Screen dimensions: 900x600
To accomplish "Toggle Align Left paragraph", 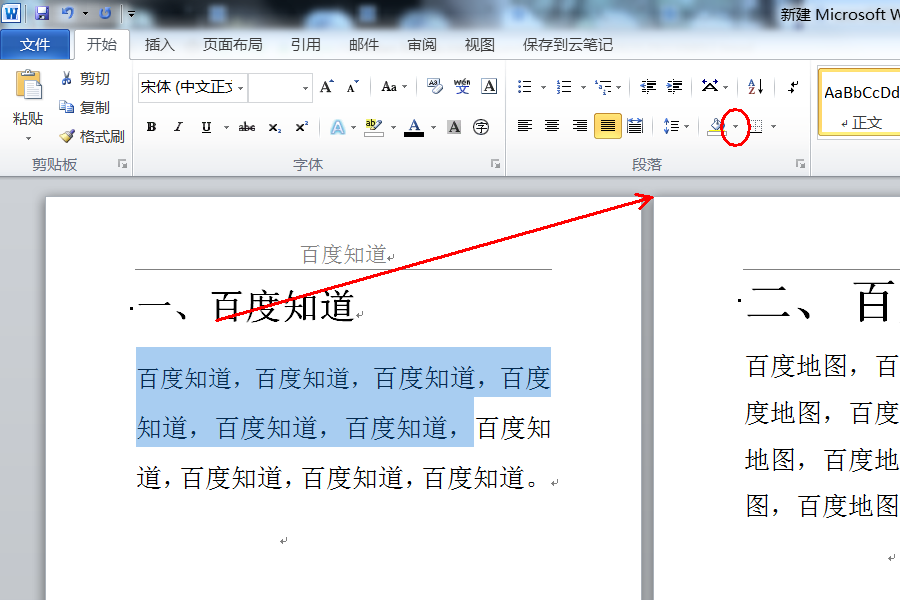I will 525,125.
